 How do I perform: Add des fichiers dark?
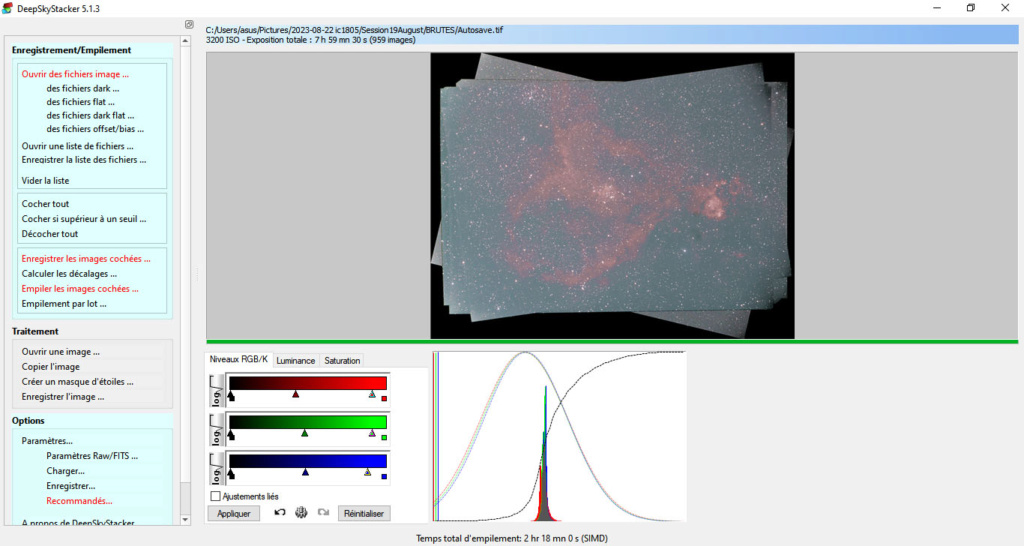point(83,88)
